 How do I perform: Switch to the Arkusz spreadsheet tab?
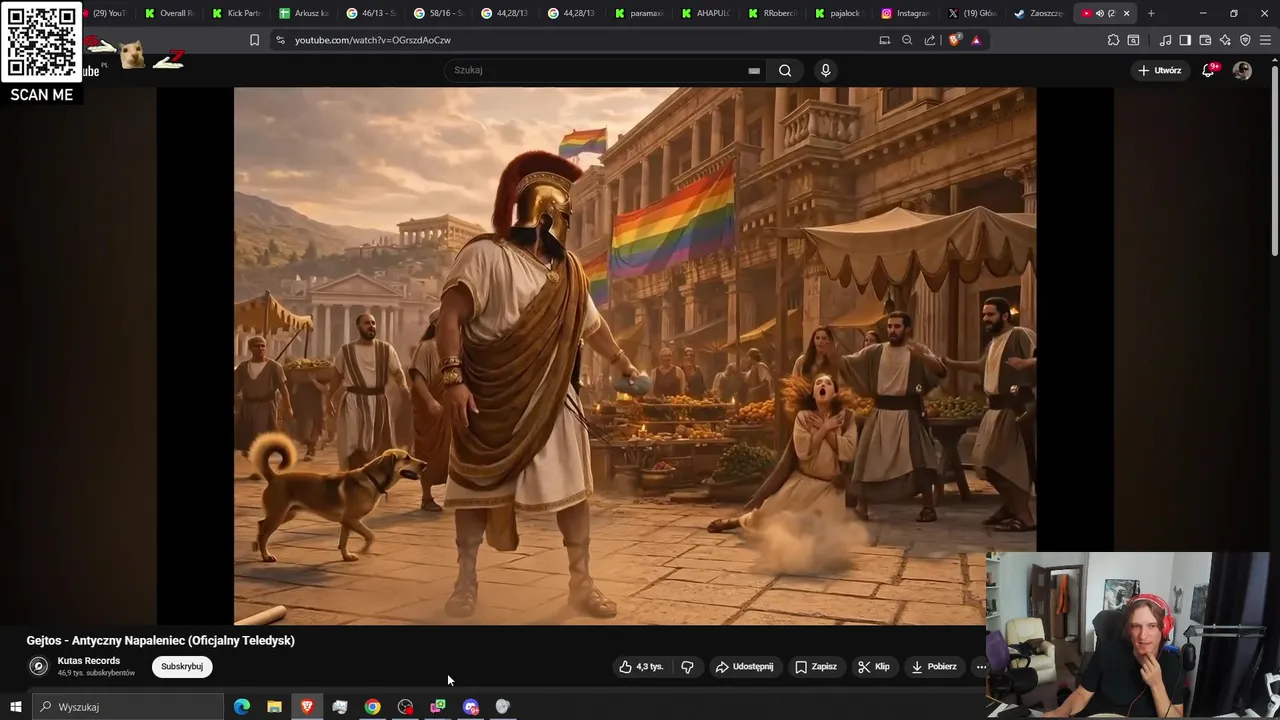point(304,13)
